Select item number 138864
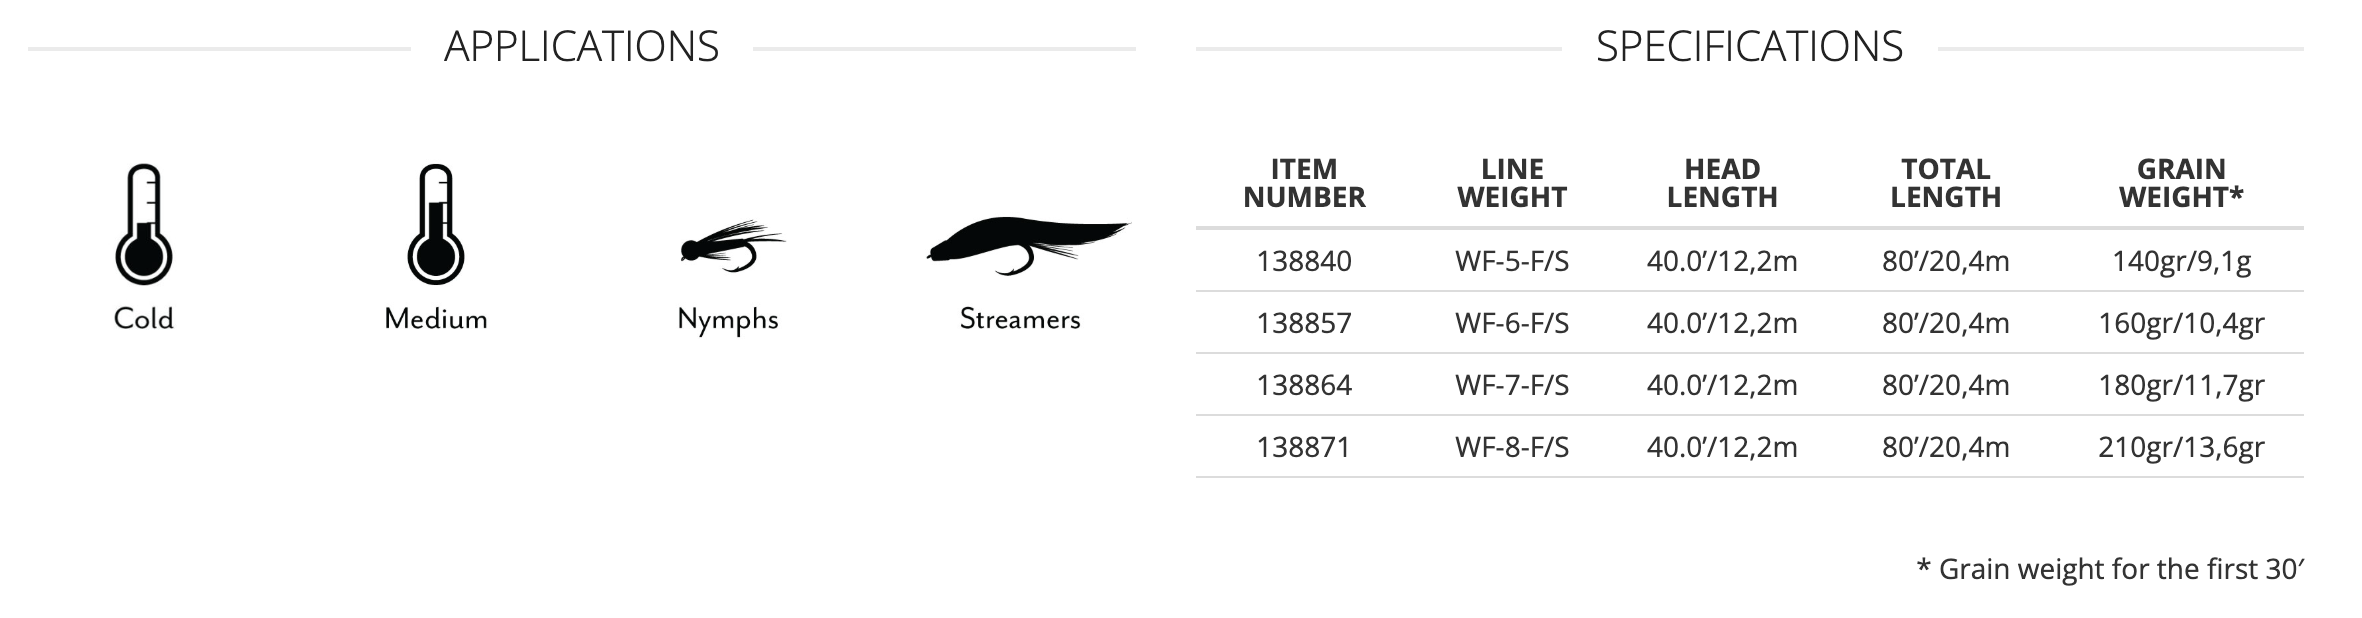The height and width of the screenshot is (618, 2362). click(1304, 385)
